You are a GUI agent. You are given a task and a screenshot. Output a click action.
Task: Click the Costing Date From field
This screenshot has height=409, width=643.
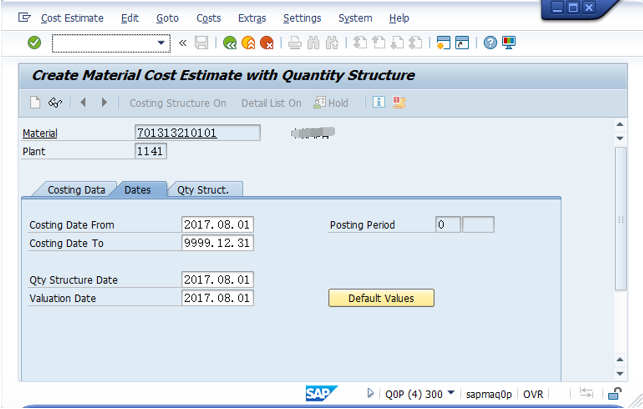pos(217,224)
